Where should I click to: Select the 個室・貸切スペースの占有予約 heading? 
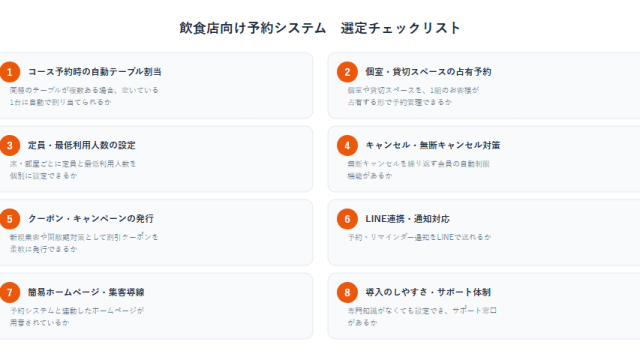(428, 72)
